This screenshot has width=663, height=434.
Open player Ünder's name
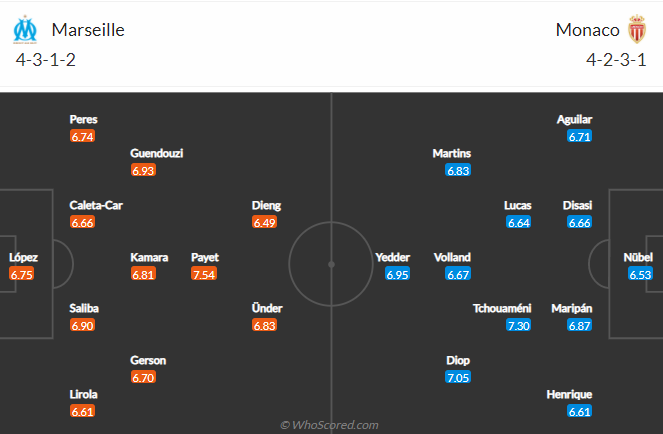pyautogui.click(x=267, y=308)
